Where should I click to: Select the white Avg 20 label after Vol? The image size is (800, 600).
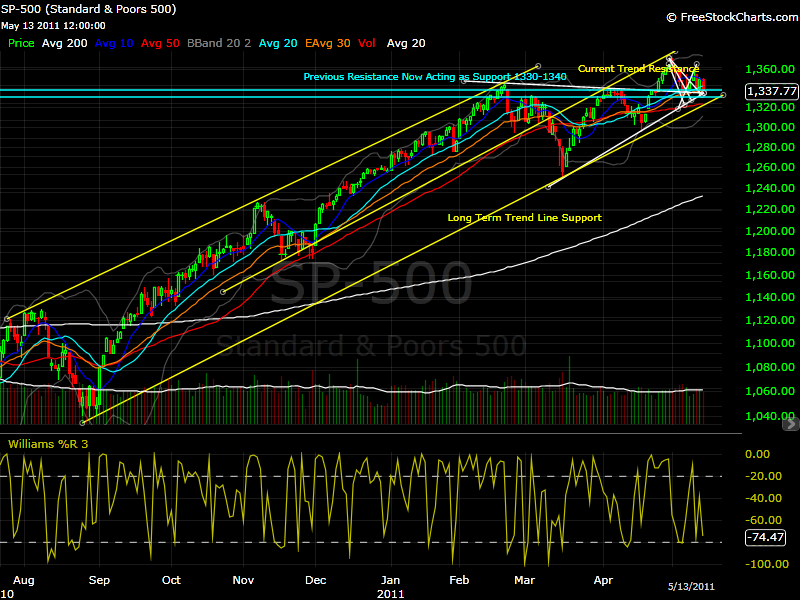[x=406, y=43]
